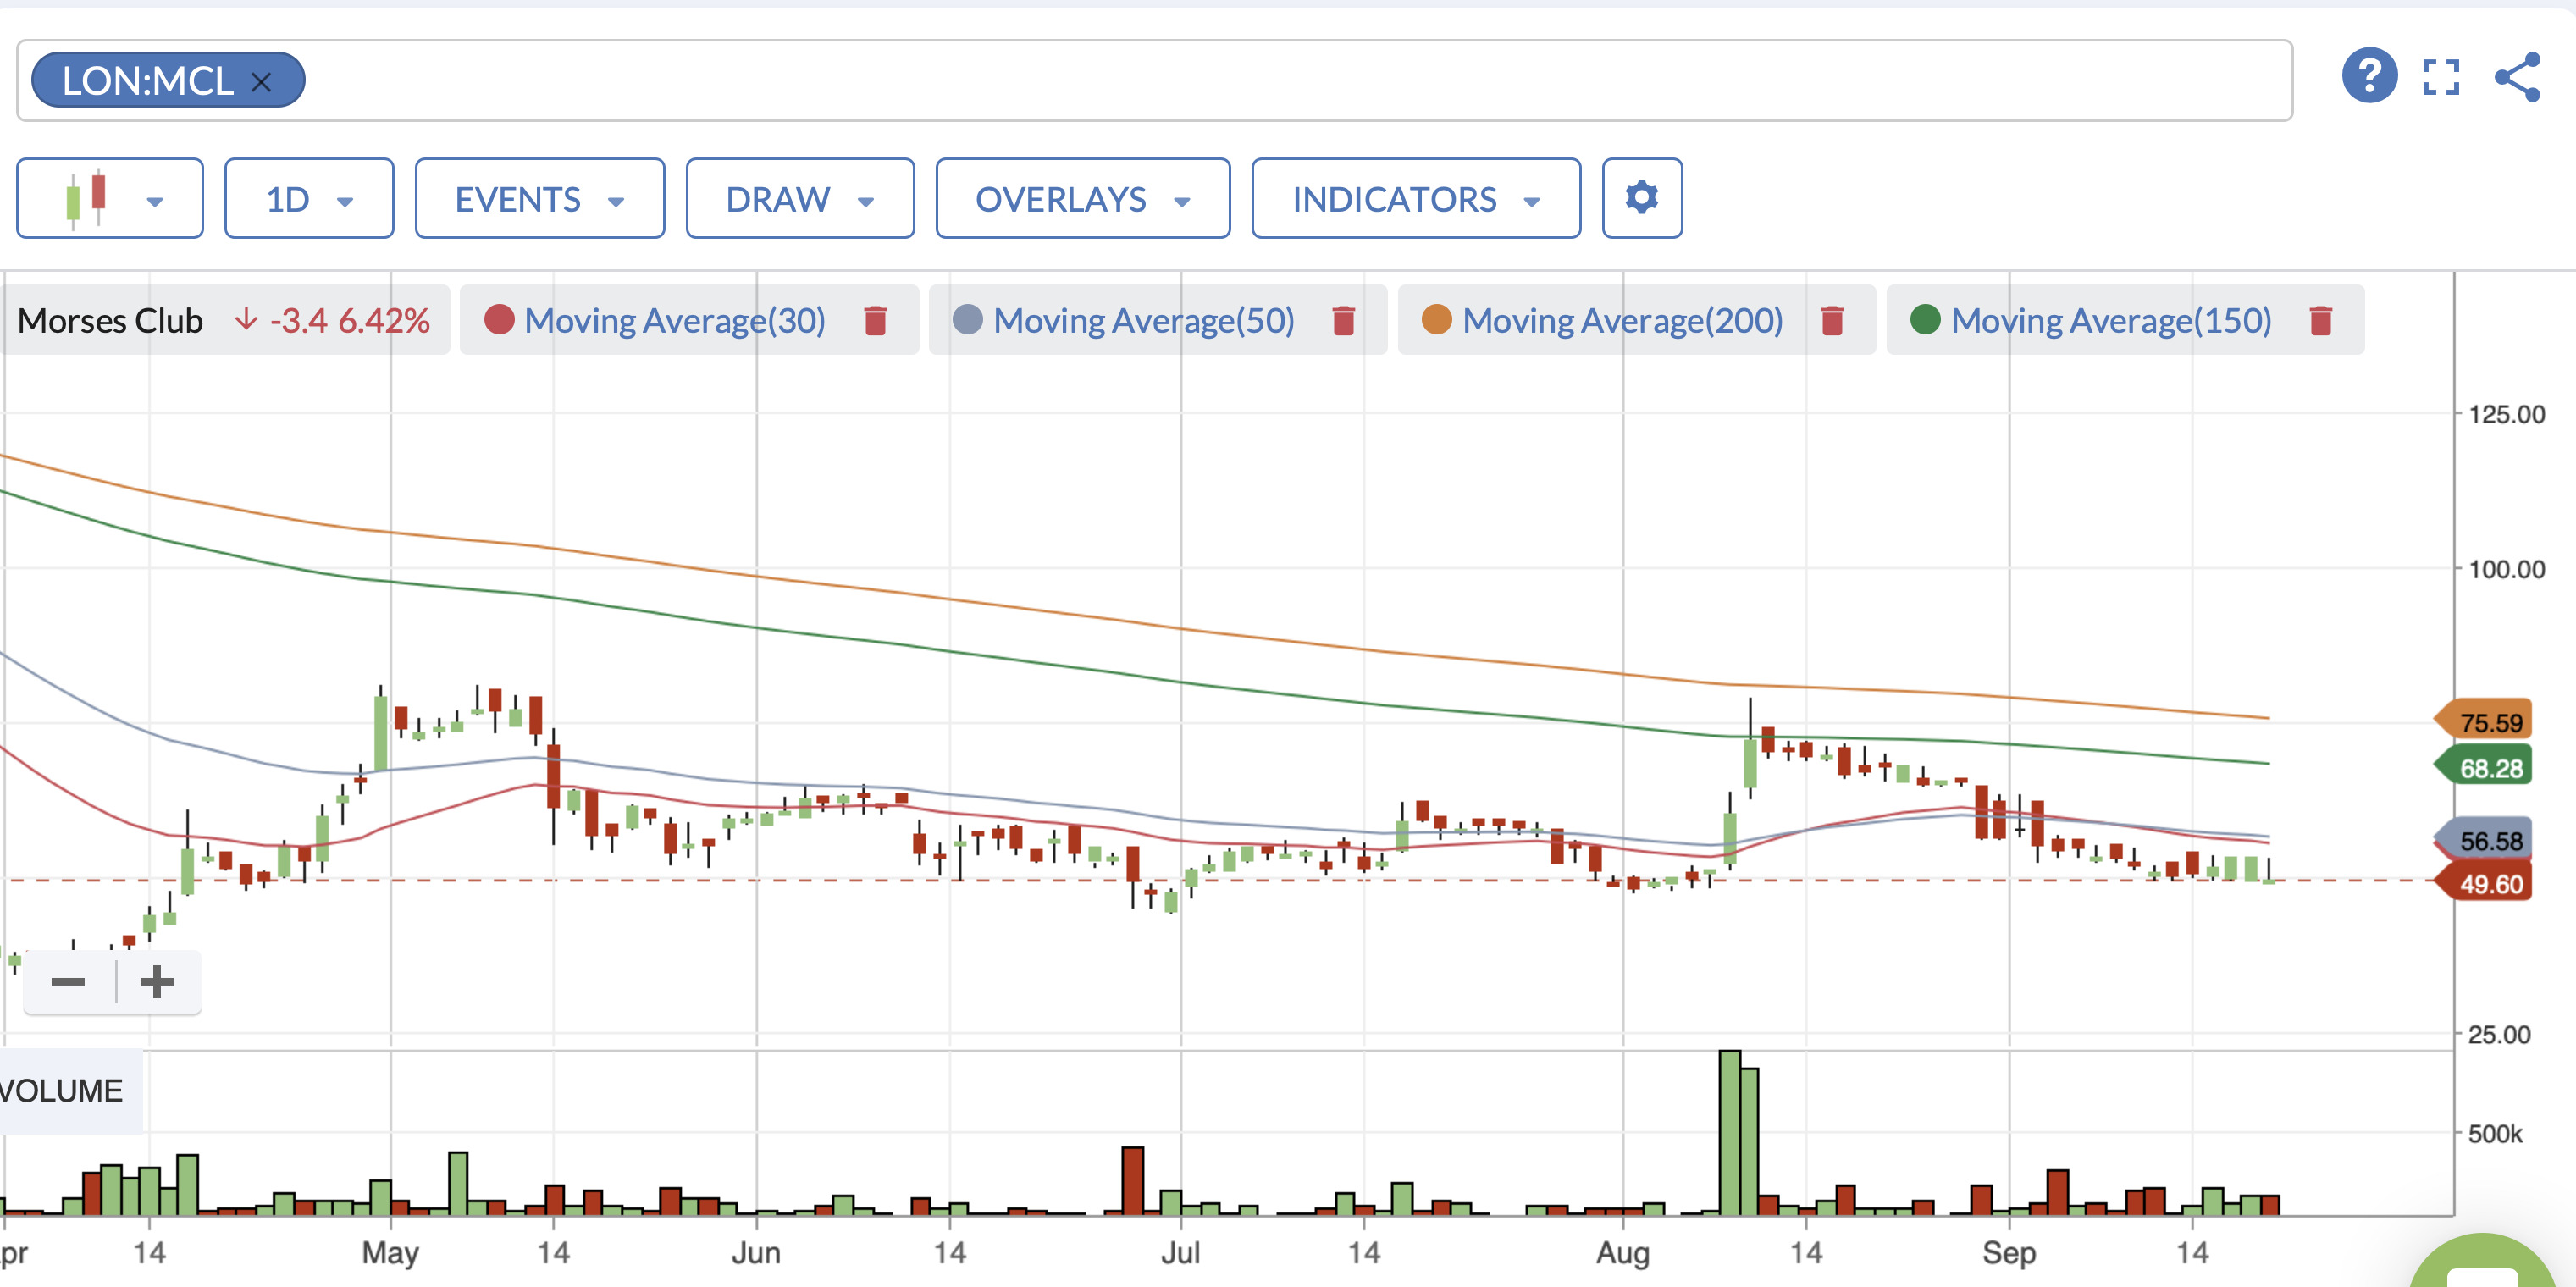Viewport: 2576px width, 1287px height.
Task: Delete the Moving Average(150) overlay
Action: point(2321,321)
